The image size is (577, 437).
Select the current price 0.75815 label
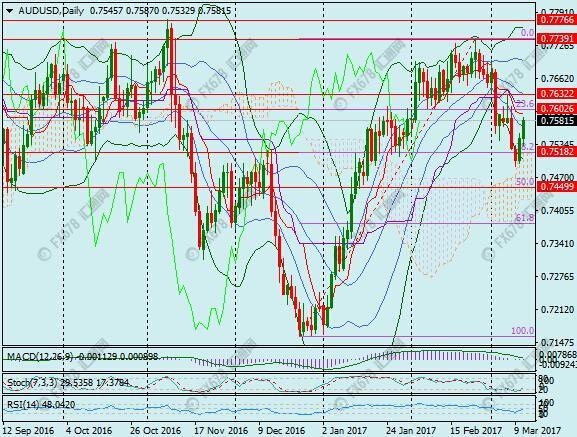coord(557,120)
